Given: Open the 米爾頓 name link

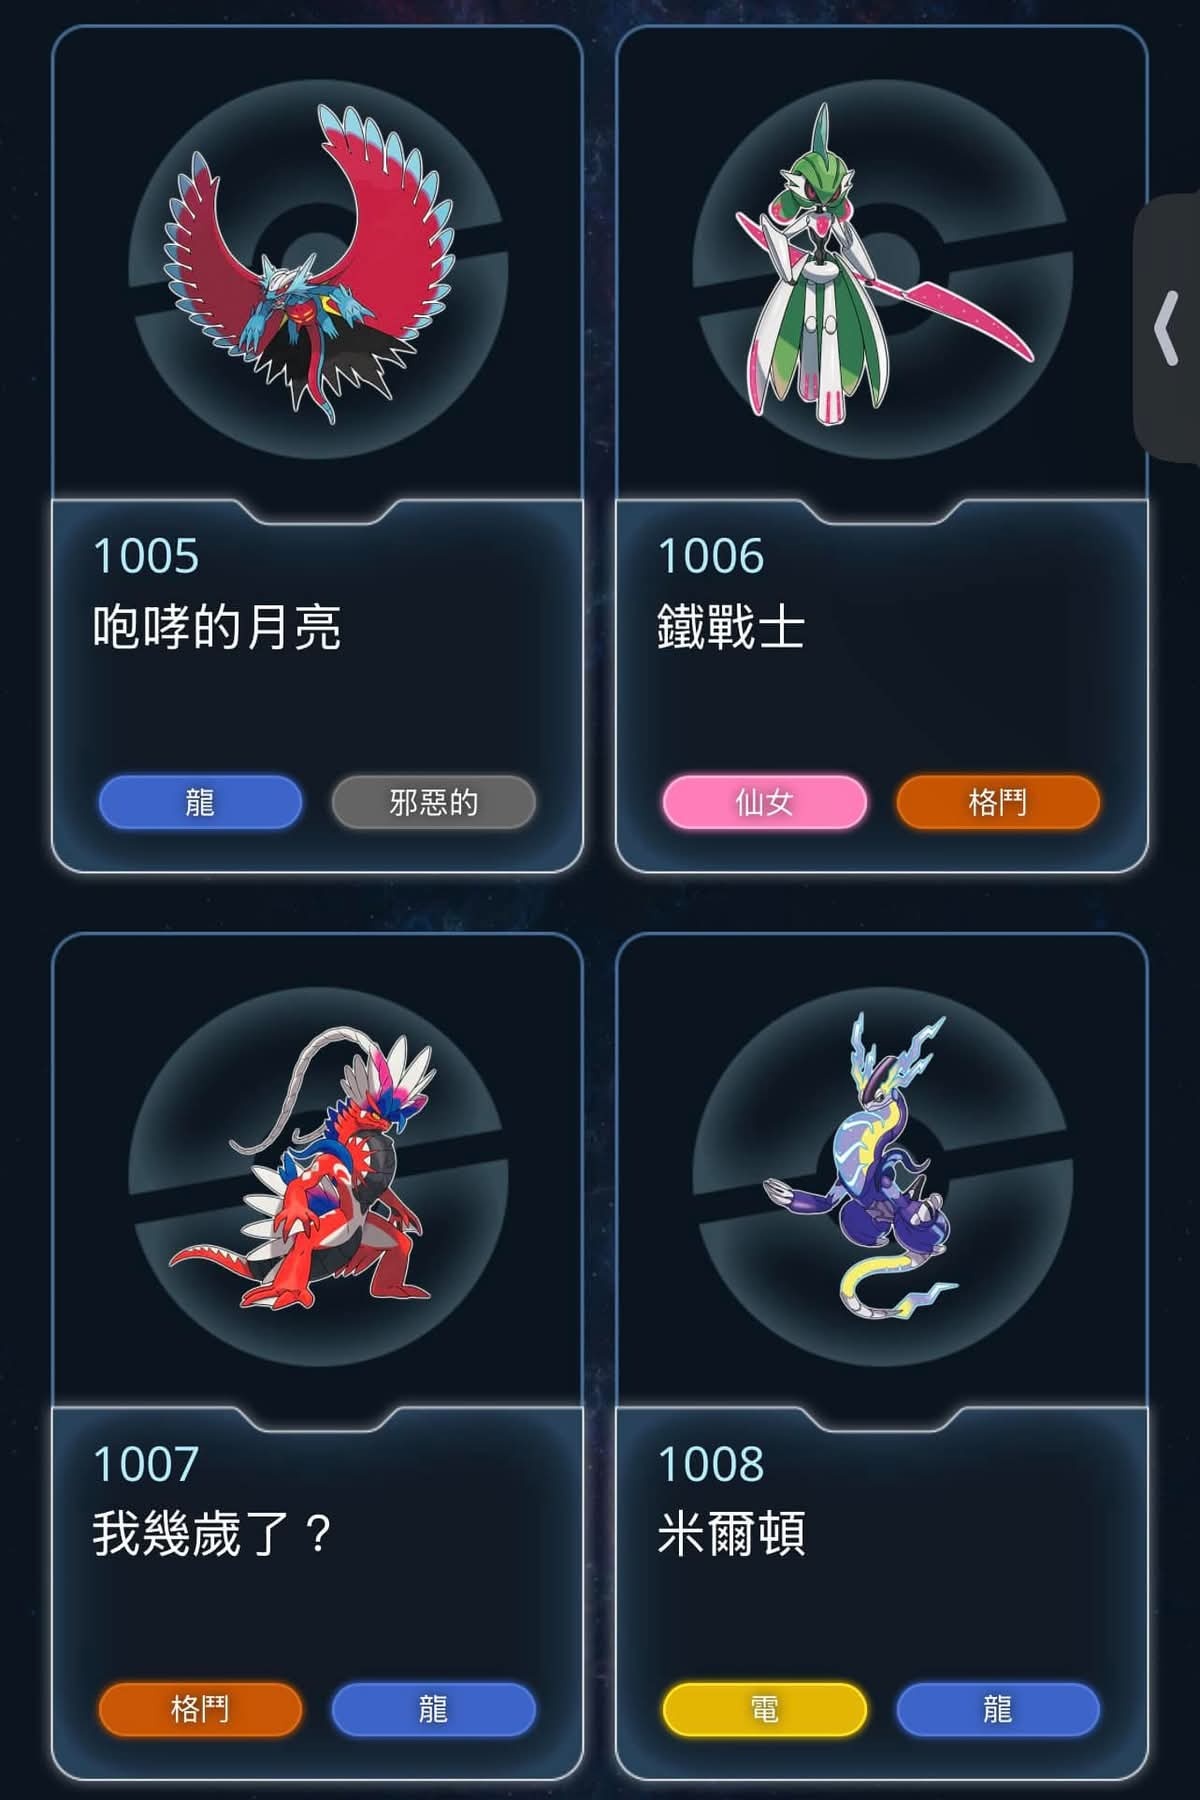Looking at the screenshot, I should click(x=731, y=1534).
